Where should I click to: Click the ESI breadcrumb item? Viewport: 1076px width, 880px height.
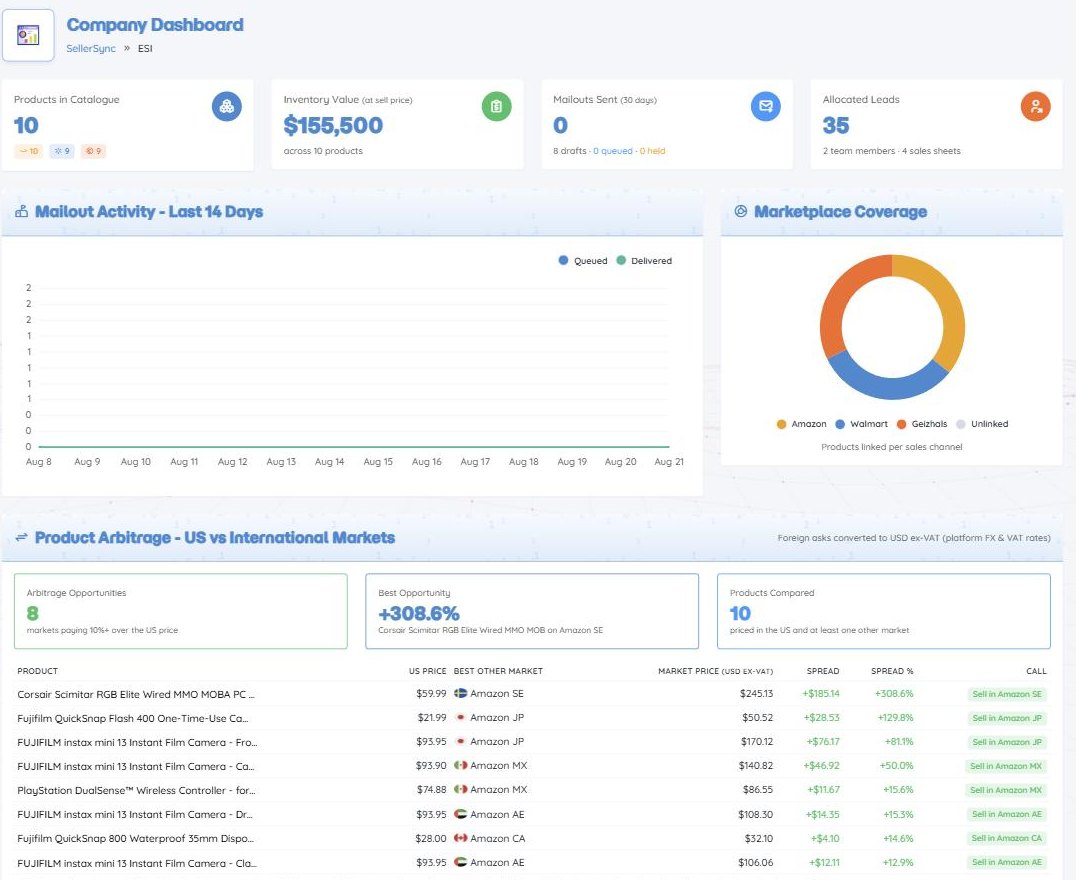point(145,48)
